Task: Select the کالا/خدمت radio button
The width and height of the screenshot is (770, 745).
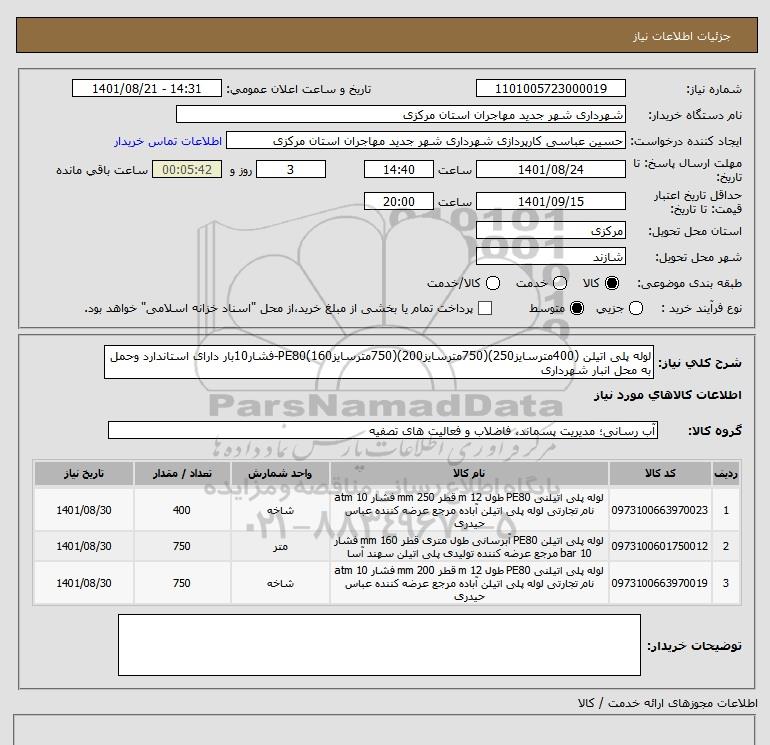Action: coord(493,283)
